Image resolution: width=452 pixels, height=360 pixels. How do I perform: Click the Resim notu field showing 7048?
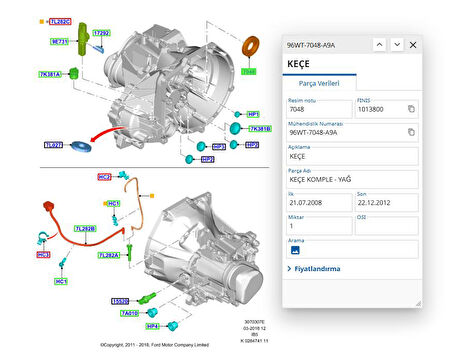tap(320, 109)
